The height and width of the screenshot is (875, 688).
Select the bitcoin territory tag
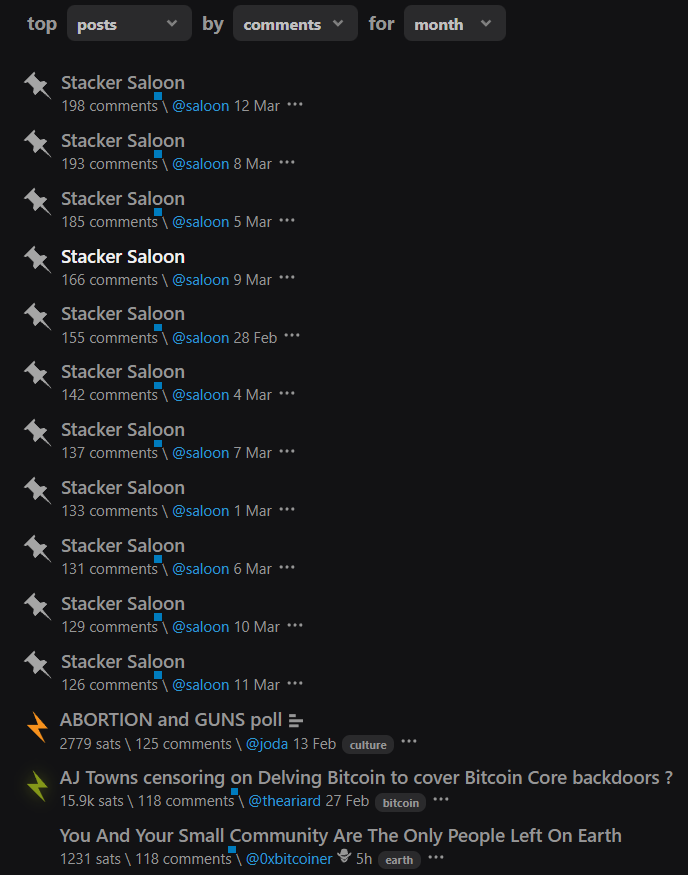point(401,803)
